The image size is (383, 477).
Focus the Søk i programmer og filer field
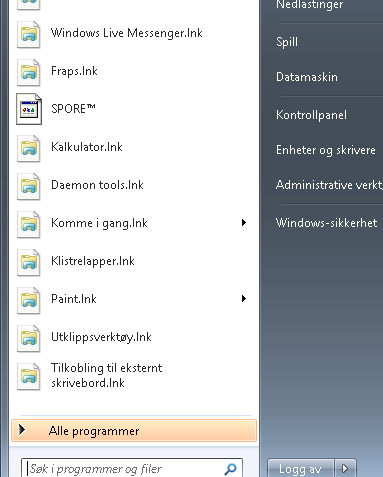point(132,468)
